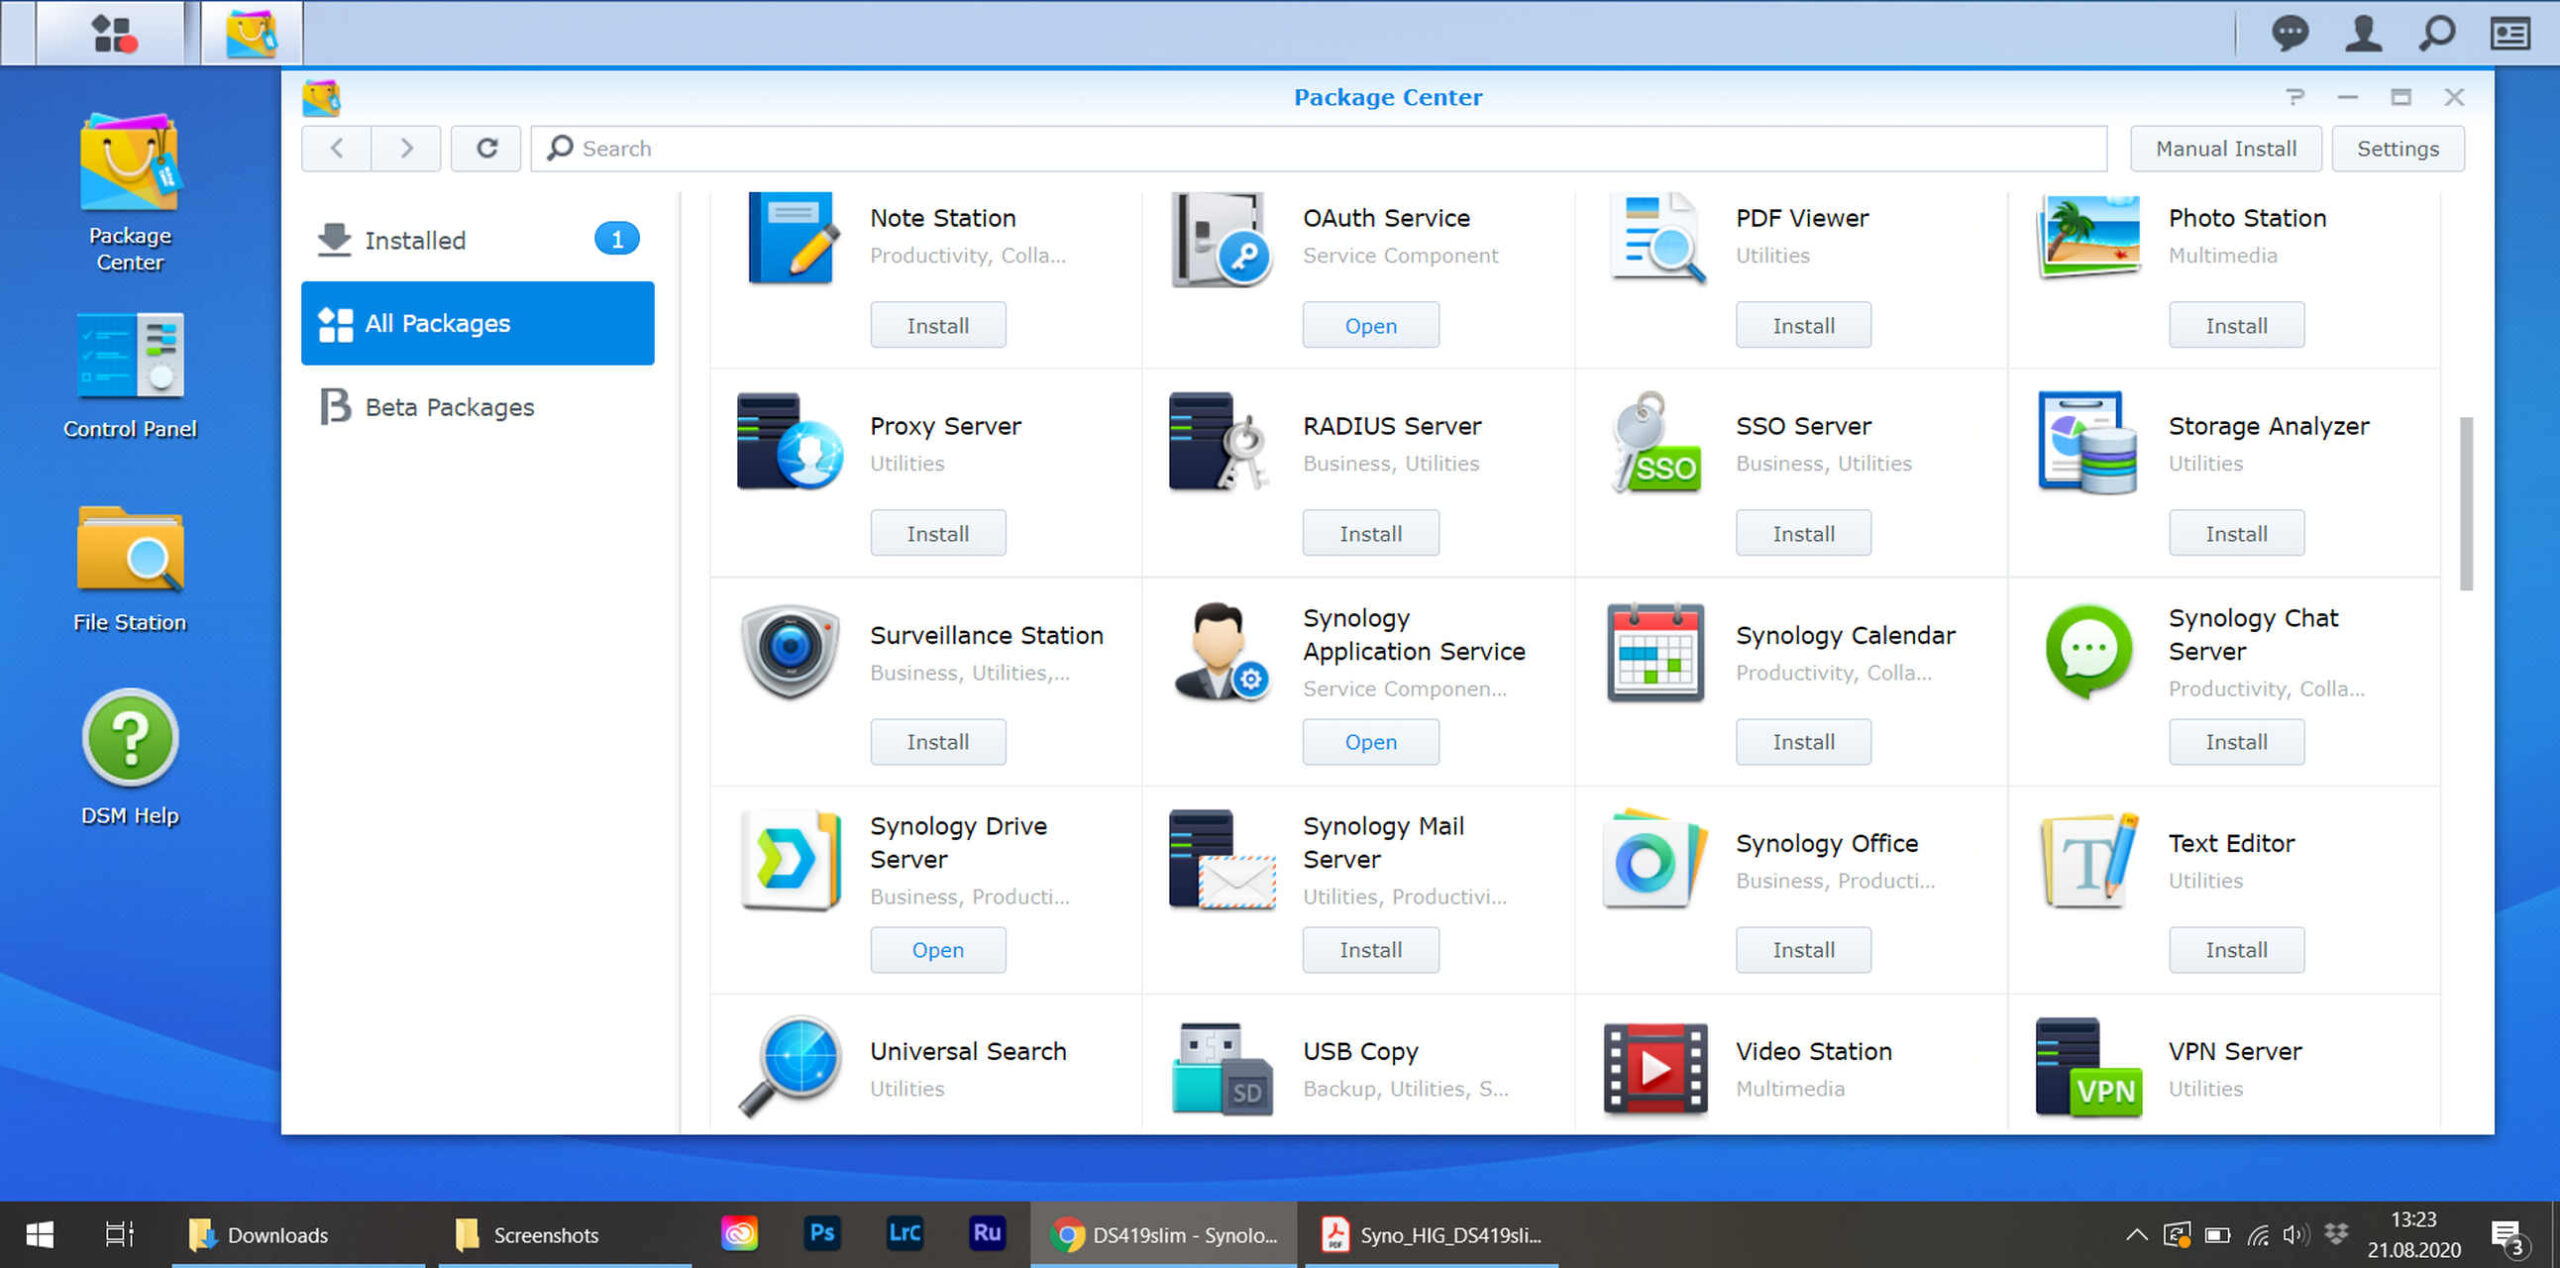Open the Package Center help question mark

[x=2295, y=97]
